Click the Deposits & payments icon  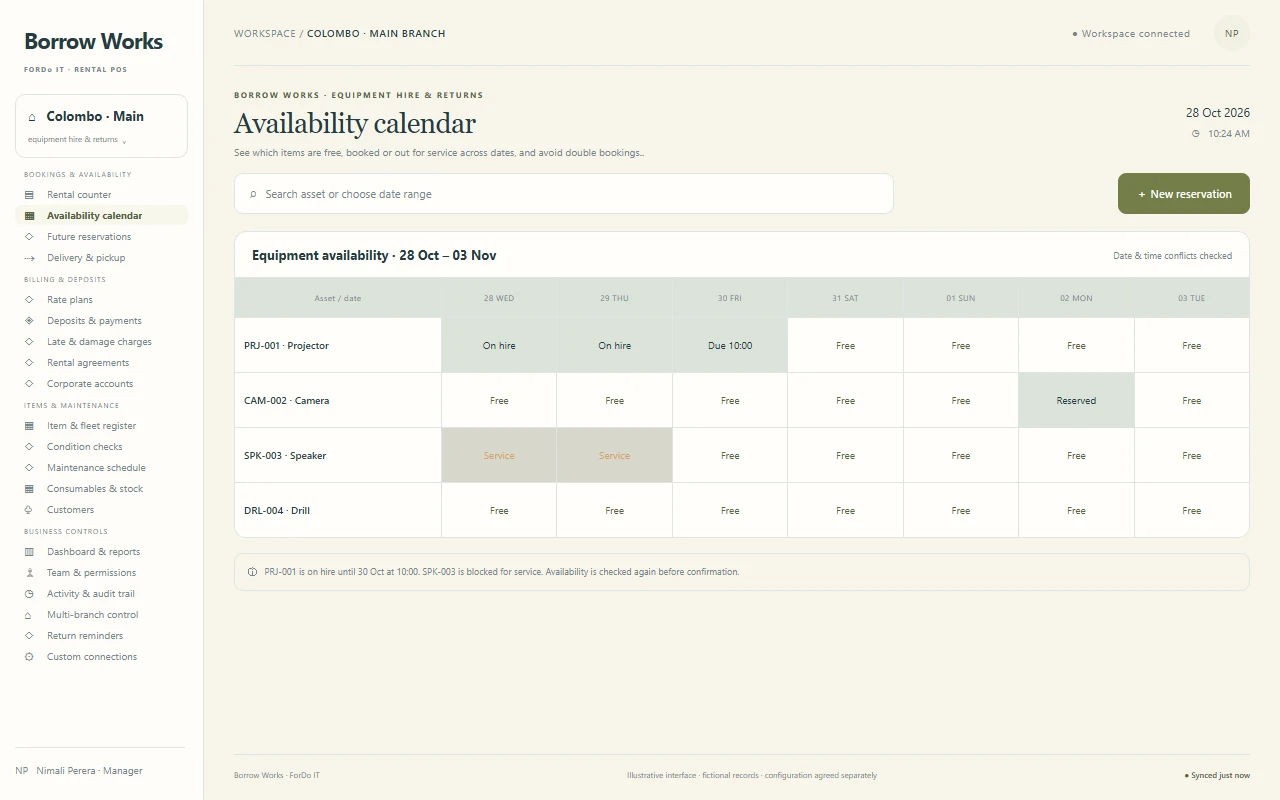pyautogui.click(x=29, y=321)
